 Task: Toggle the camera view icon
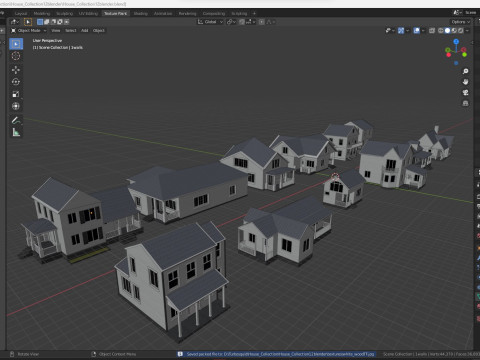(466, 92)
